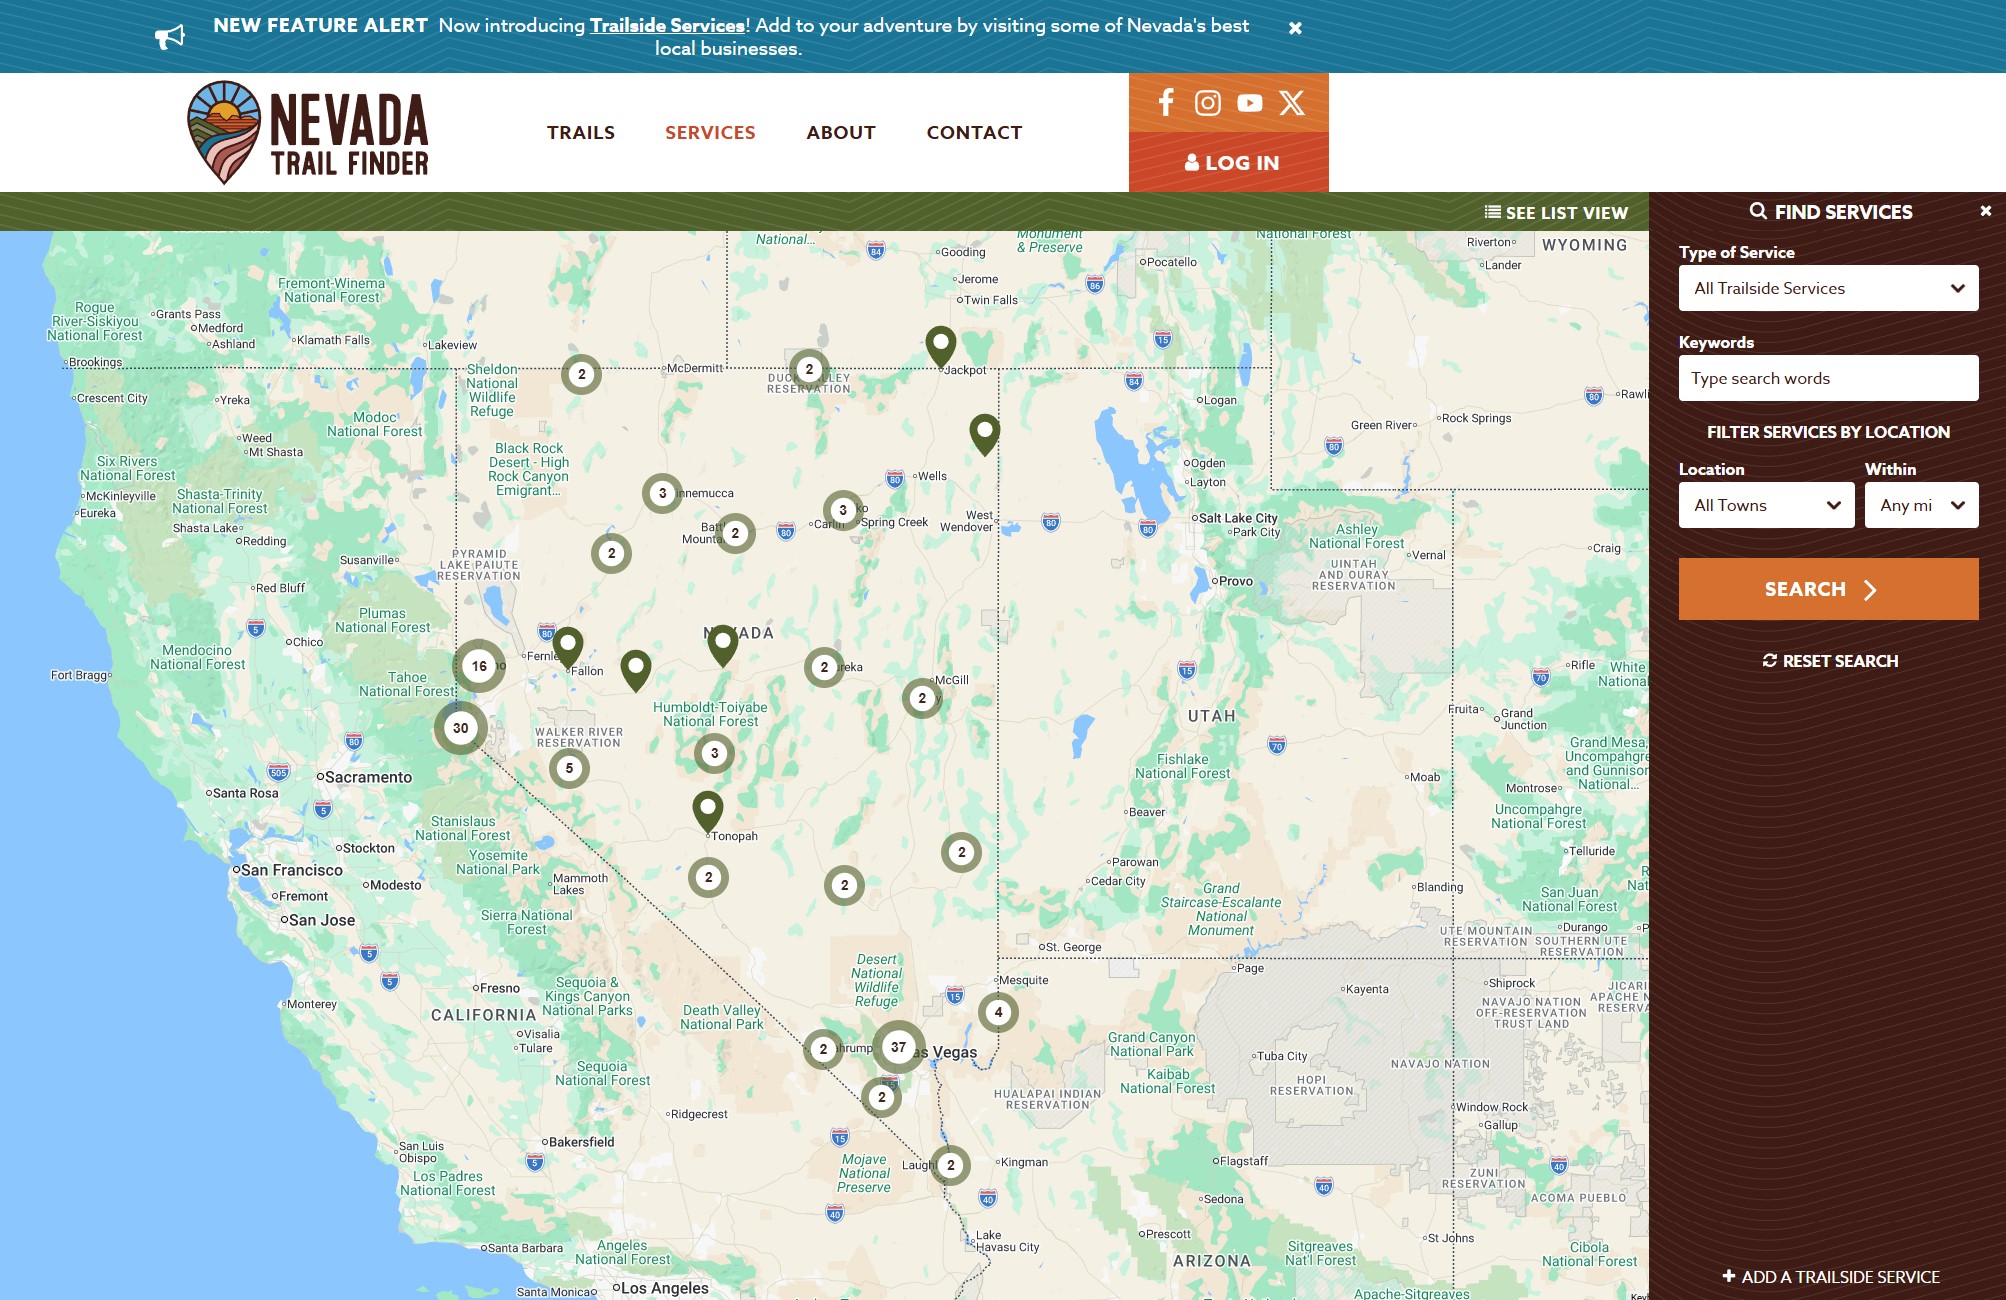Close the Find Services panel
Screen dimensions: 2006x1300
(1985, 211)
